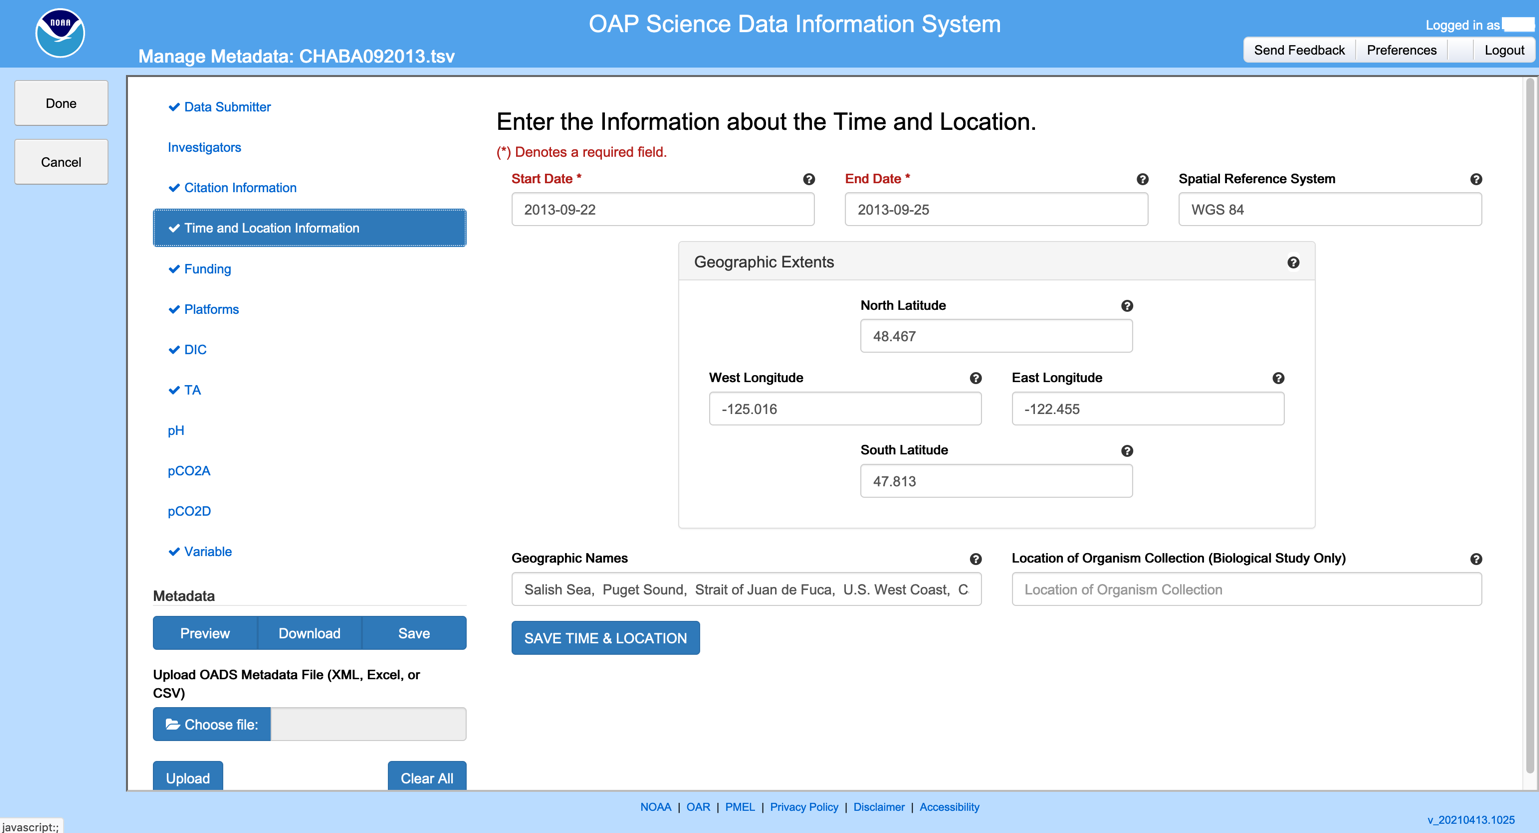Open the Privacy Policy link
This screenshot has height=833, width=1539.
pos(804,807)
